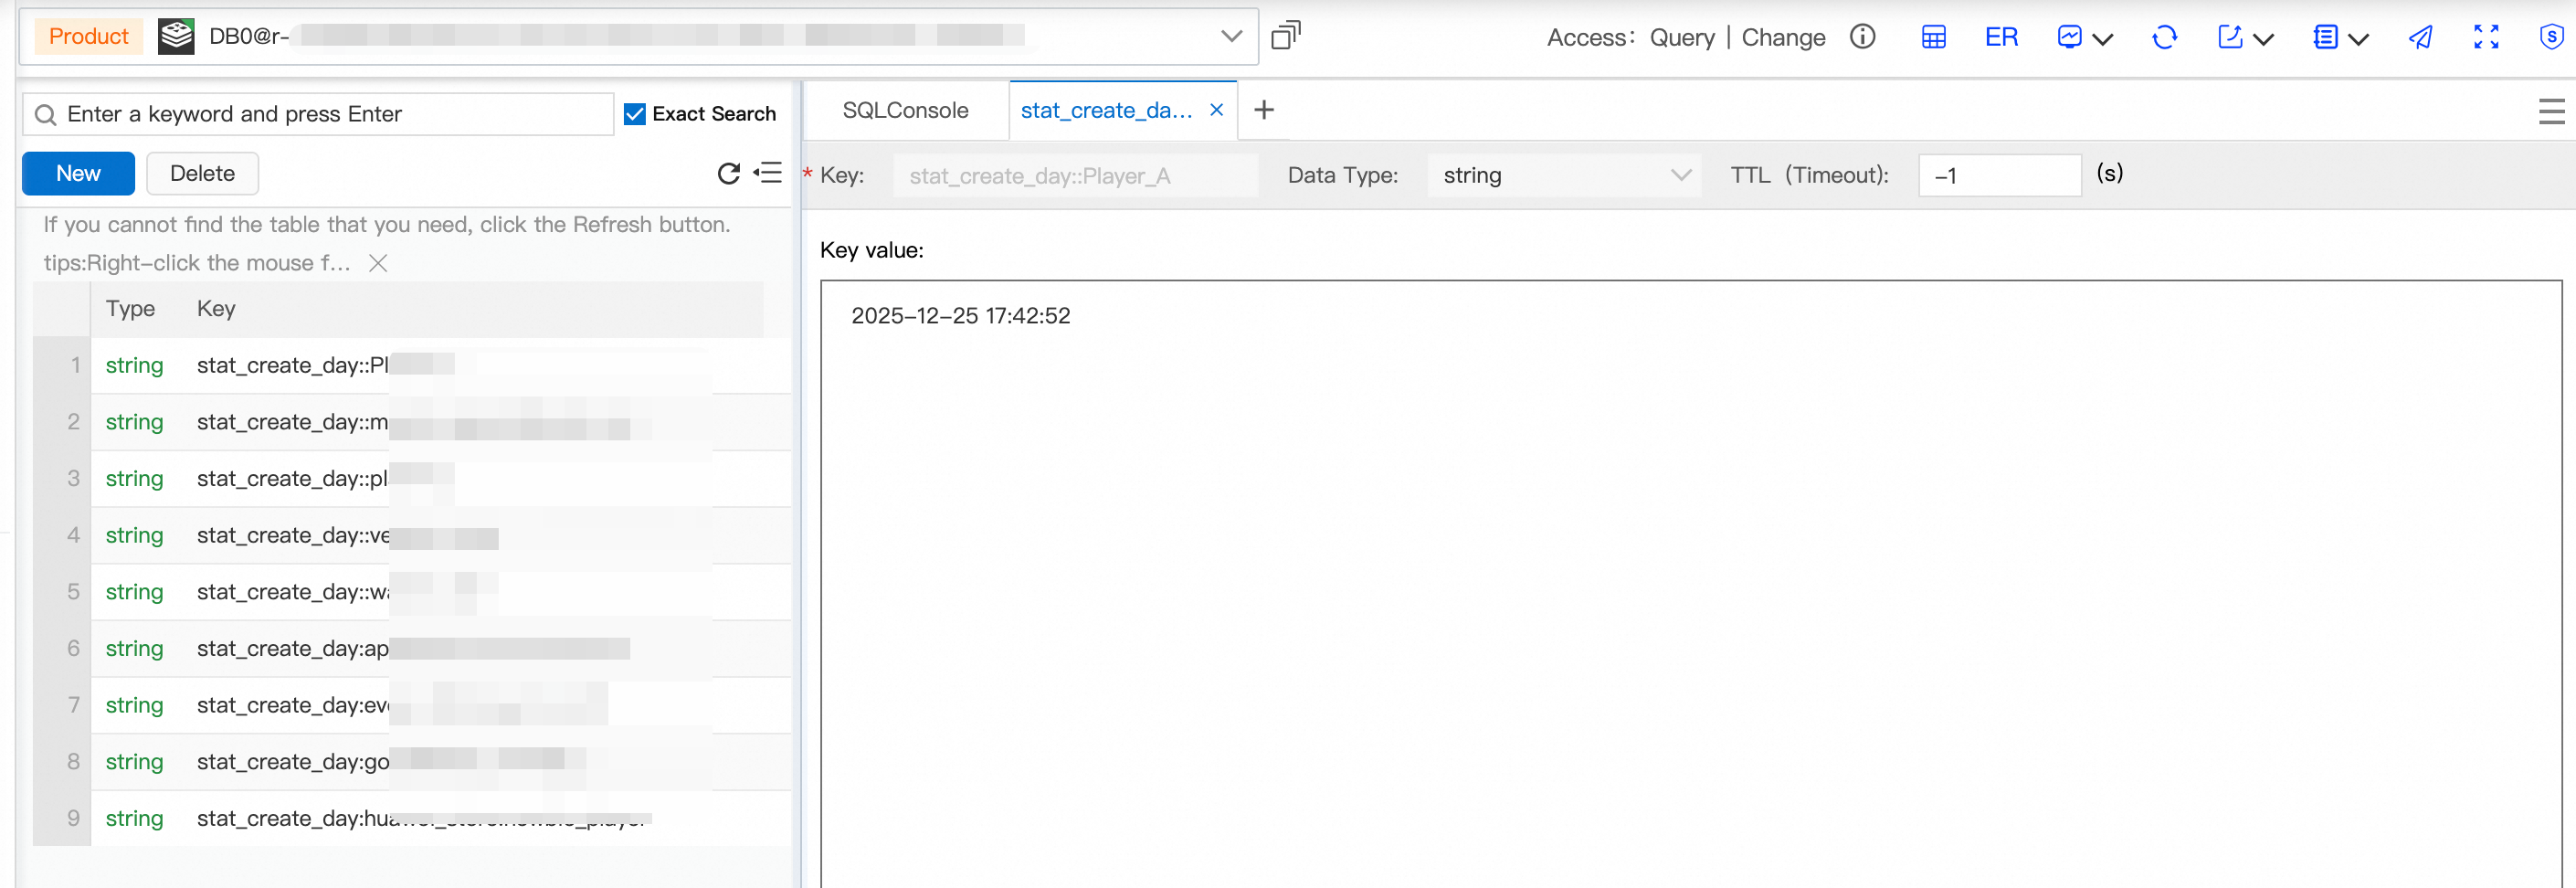Screen dimensions: 2576x888
Task: Open the DB0 database selector dropdown
Action: click(1231, 37)
